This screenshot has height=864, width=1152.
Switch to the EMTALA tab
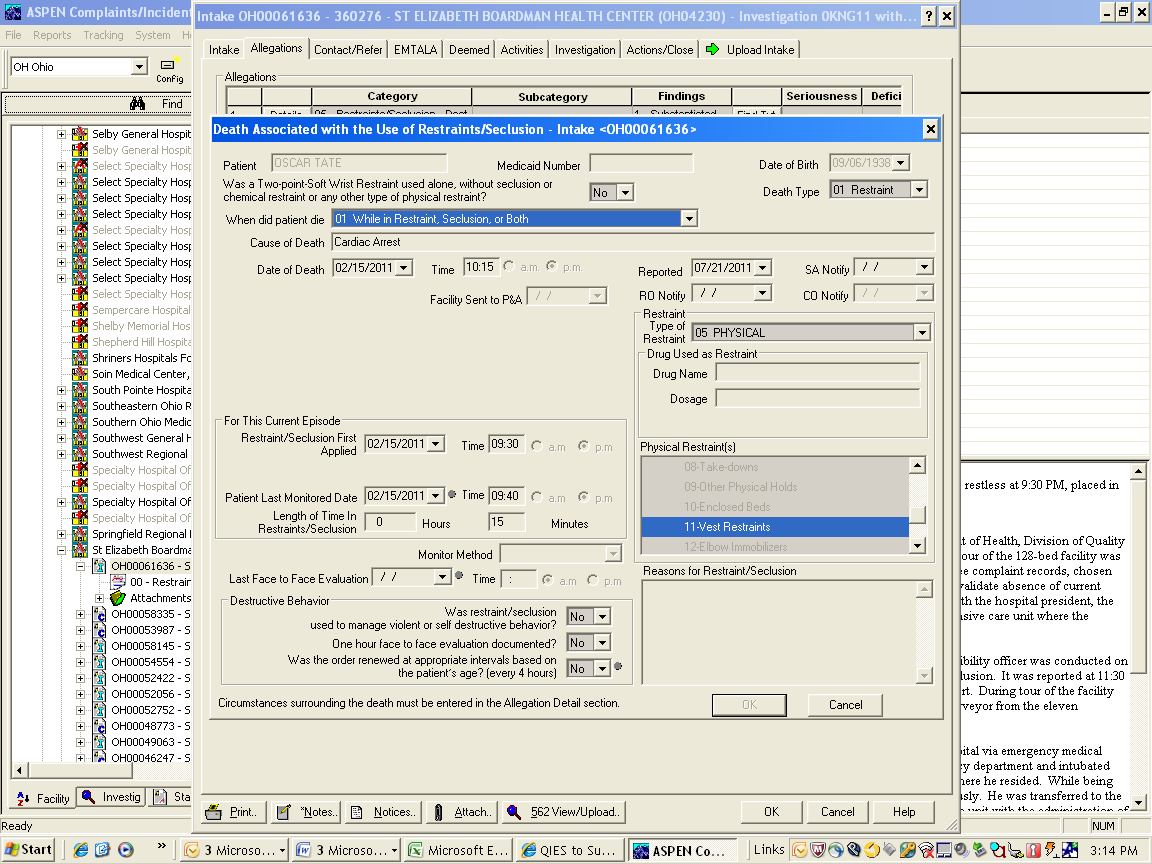[415, 50]
